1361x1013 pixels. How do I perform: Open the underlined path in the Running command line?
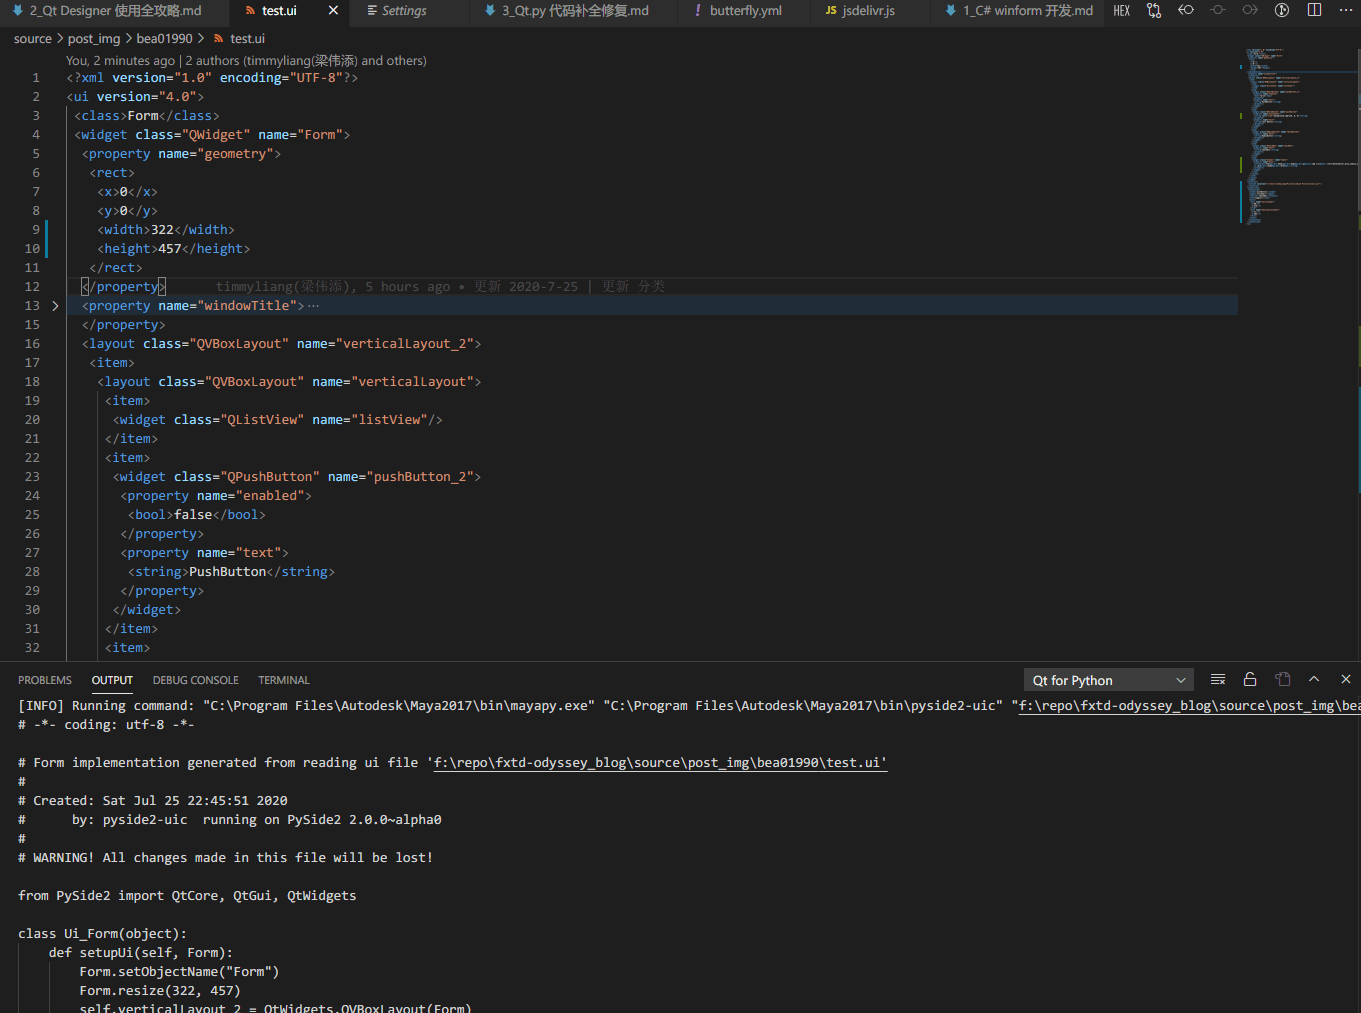[1189, 705]
